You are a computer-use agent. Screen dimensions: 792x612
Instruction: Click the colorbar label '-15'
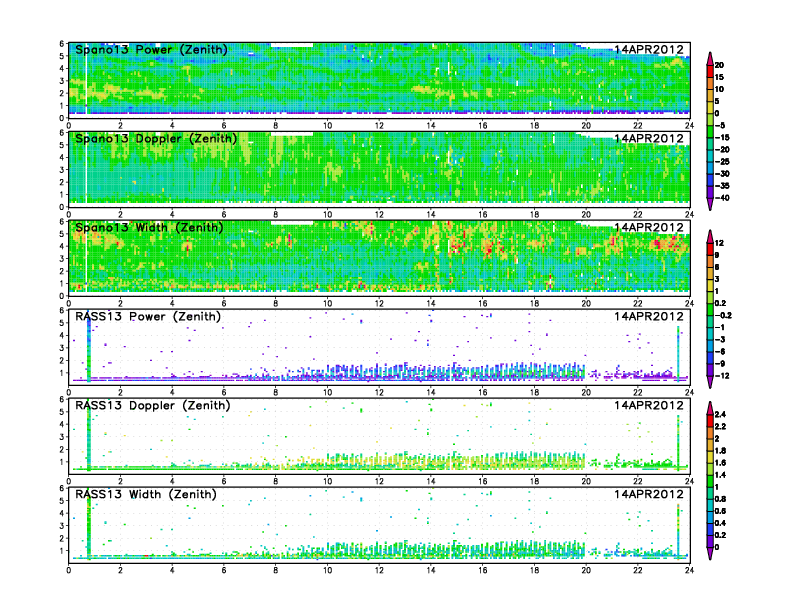(x=722, y=137)
